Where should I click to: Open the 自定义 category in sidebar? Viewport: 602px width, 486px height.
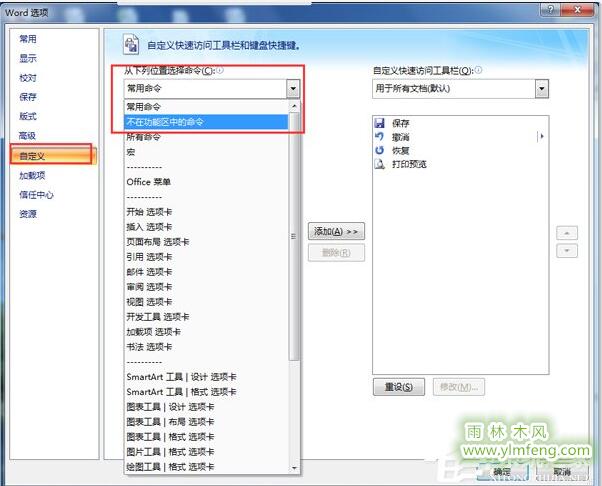51,156
